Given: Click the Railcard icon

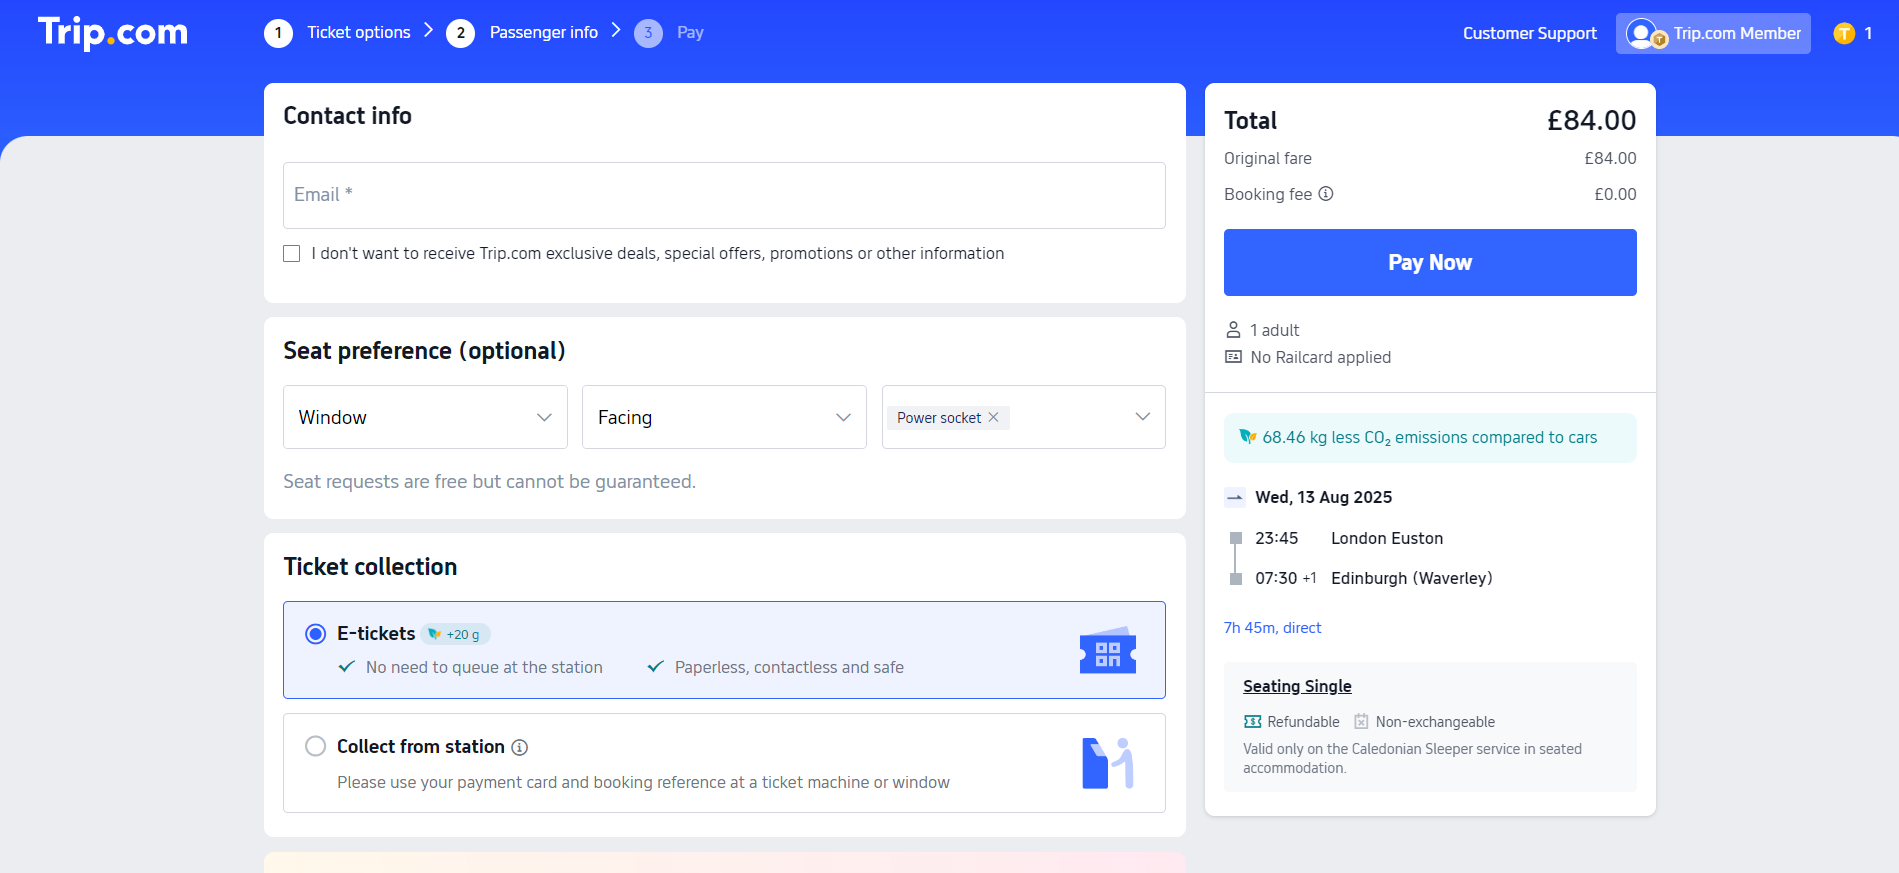Looking at the screenshot, I should click(x=1234, y=357).
